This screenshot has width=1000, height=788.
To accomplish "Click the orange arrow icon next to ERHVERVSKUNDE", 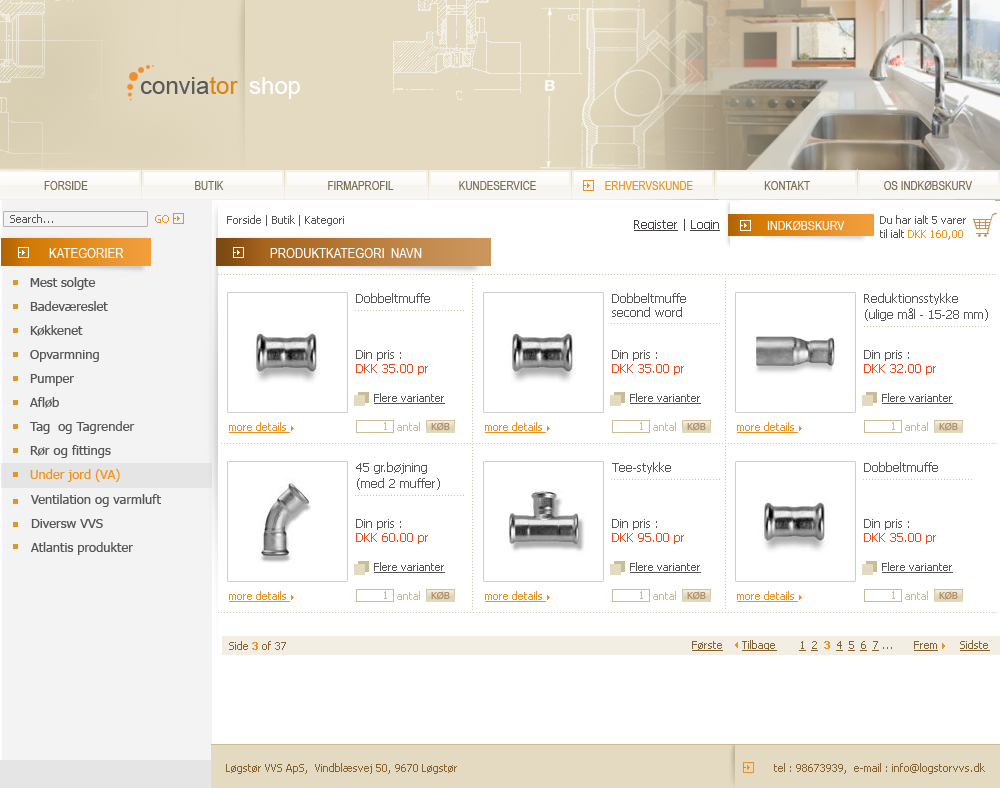I will (x=587, y=185).
